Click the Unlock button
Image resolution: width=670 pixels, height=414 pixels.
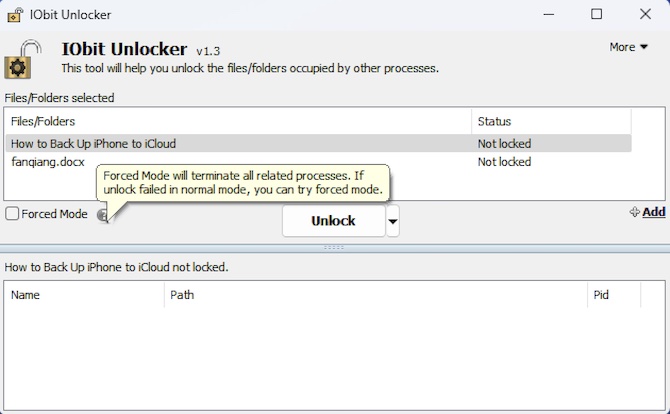(x=334, y=221)
